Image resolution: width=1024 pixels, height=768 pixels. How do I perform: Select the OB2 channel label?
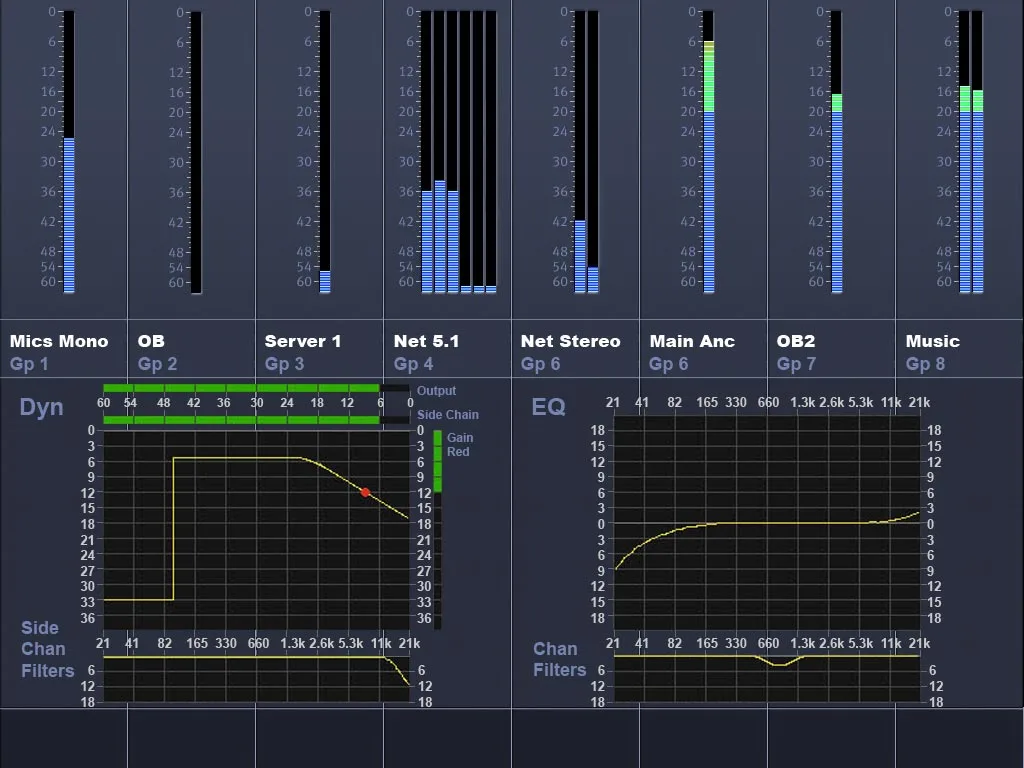click(795, 341)
